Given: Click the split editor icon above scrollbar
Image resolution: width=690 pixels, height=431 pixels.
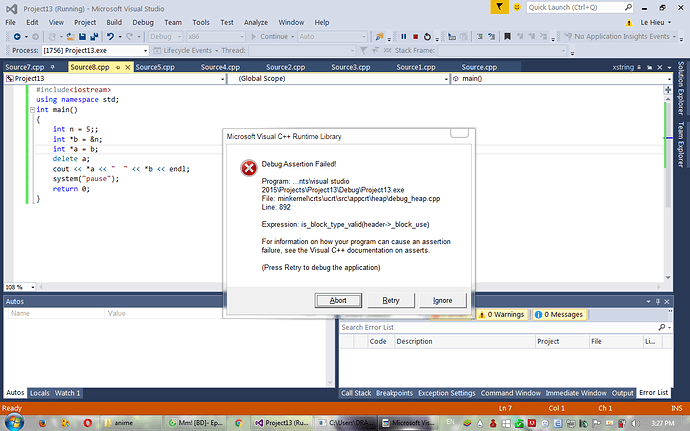Looking at the screenshot, I should pos(668,89).
